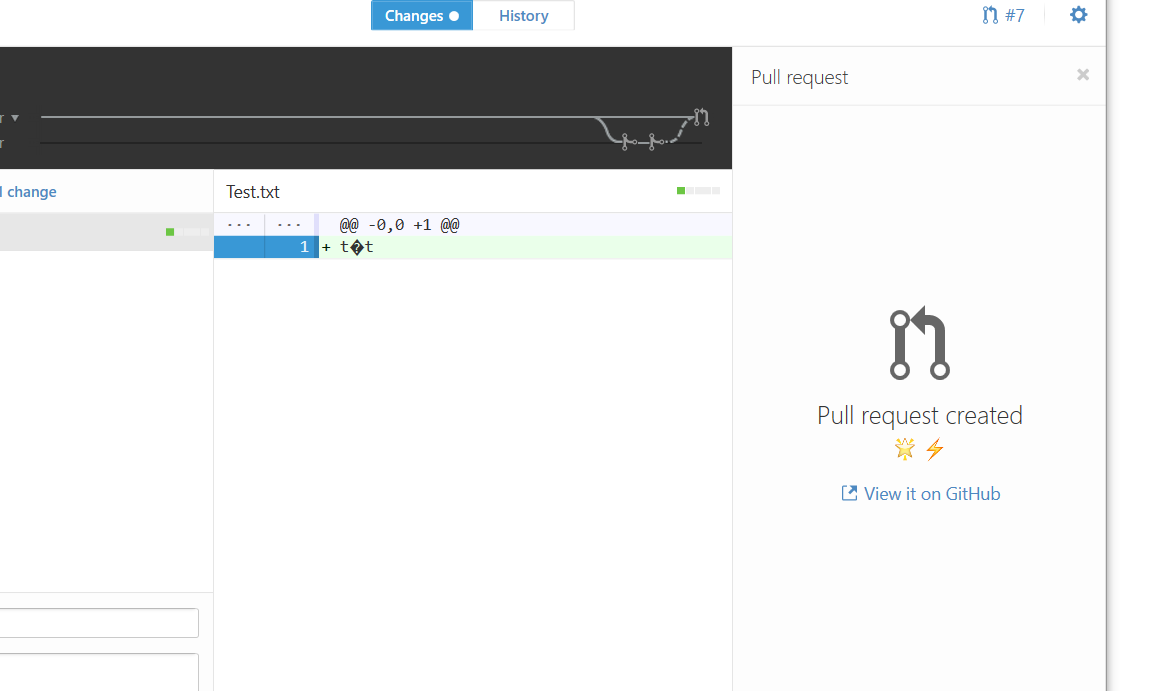The image size is (1157, 691).
Task: Close the Pull request panel
Action: coord(1082,75)
